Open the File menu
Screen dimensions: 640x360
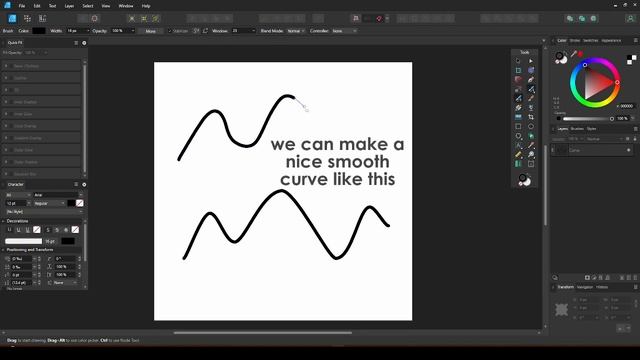[x=22, y=6]
